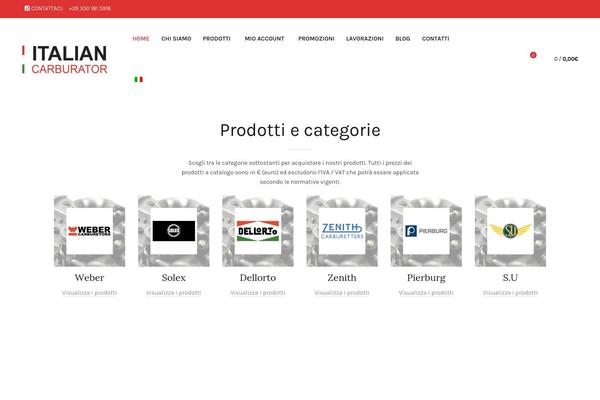Open the Mio Account menu
The height and width of the screenshot is (400, 600).
pos(264,39)
